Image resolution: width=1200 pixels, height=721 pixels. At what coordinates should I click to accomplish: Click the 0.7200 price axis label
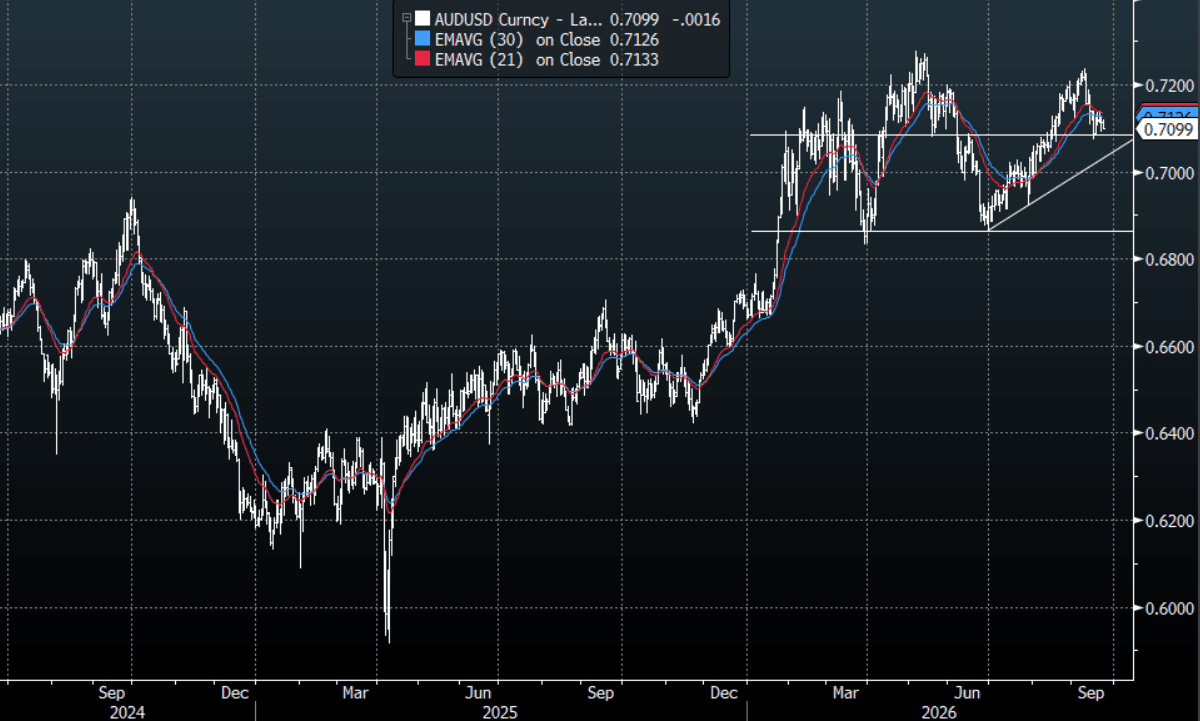pos(1169,86)
